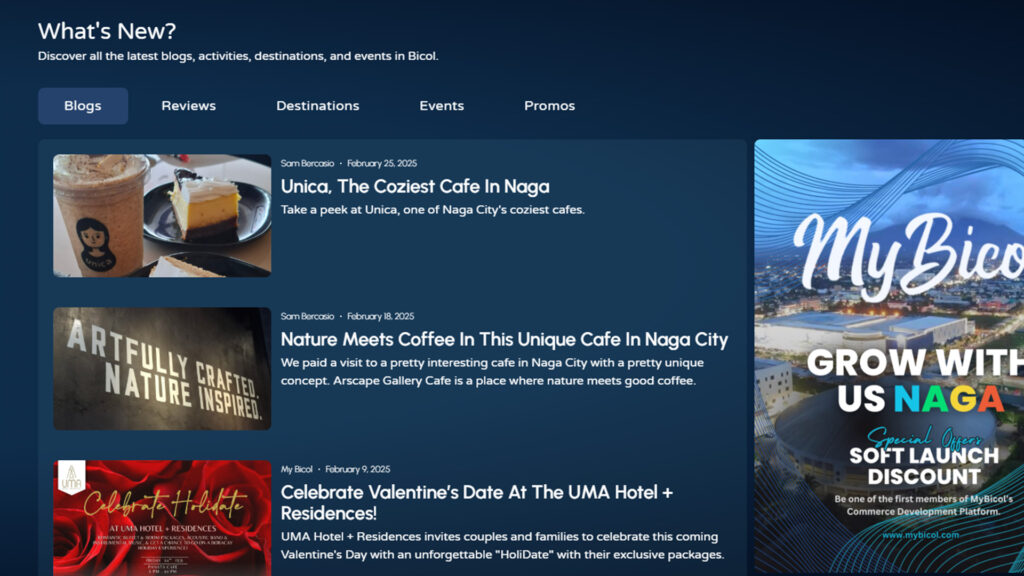Click the "February 18, 2025" post date

(381, 316)
